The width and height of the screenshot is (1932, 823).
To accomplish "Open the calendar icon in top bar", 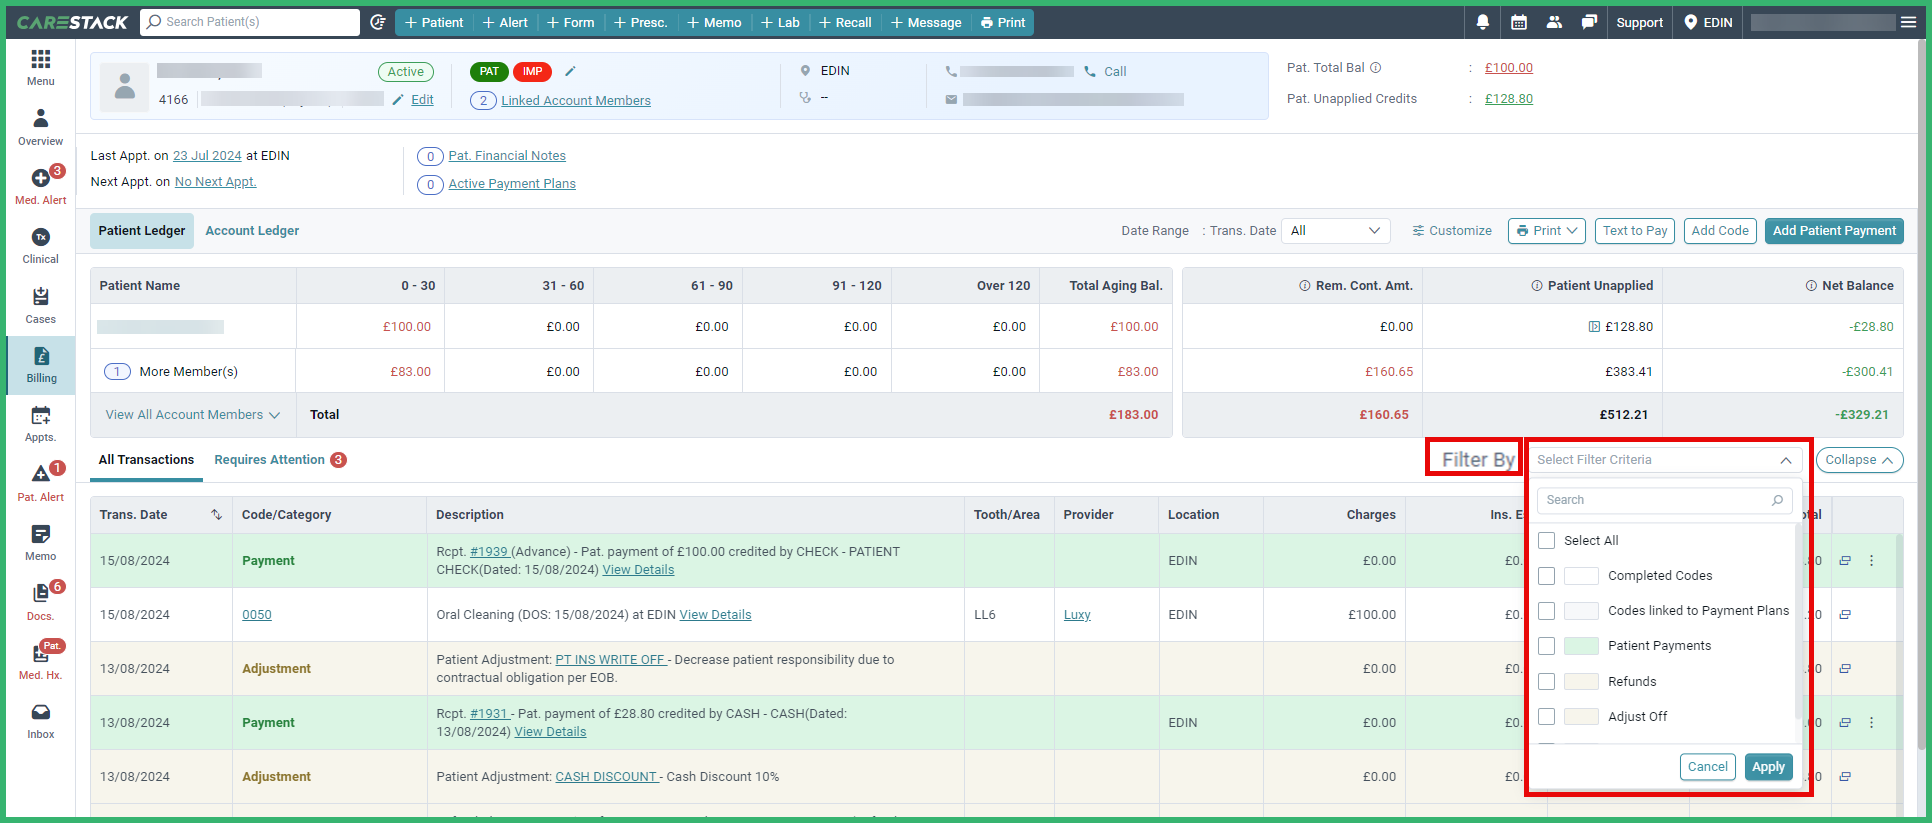I will coord(1519,22).
